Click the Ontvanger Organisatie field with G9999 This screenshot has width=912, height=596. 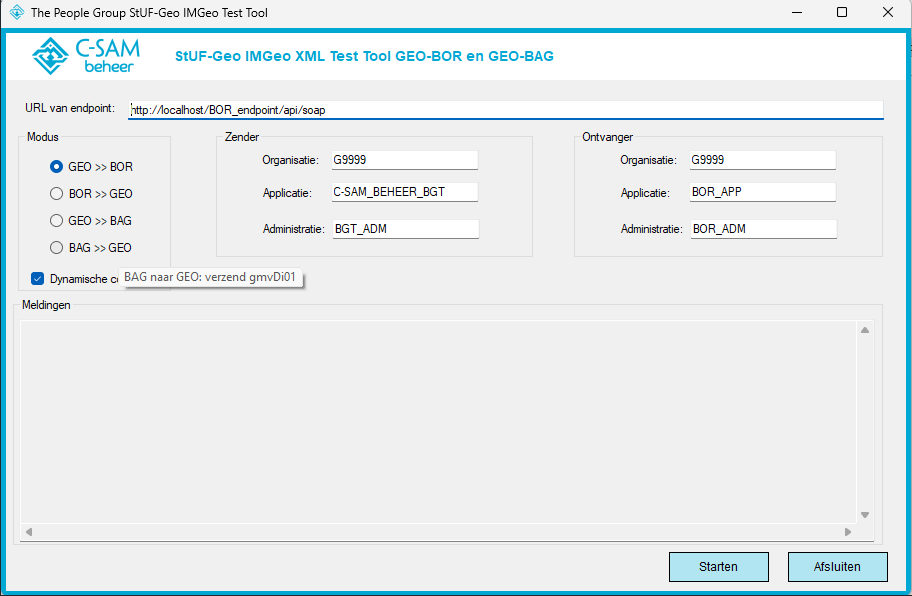(x=763, y=160)
